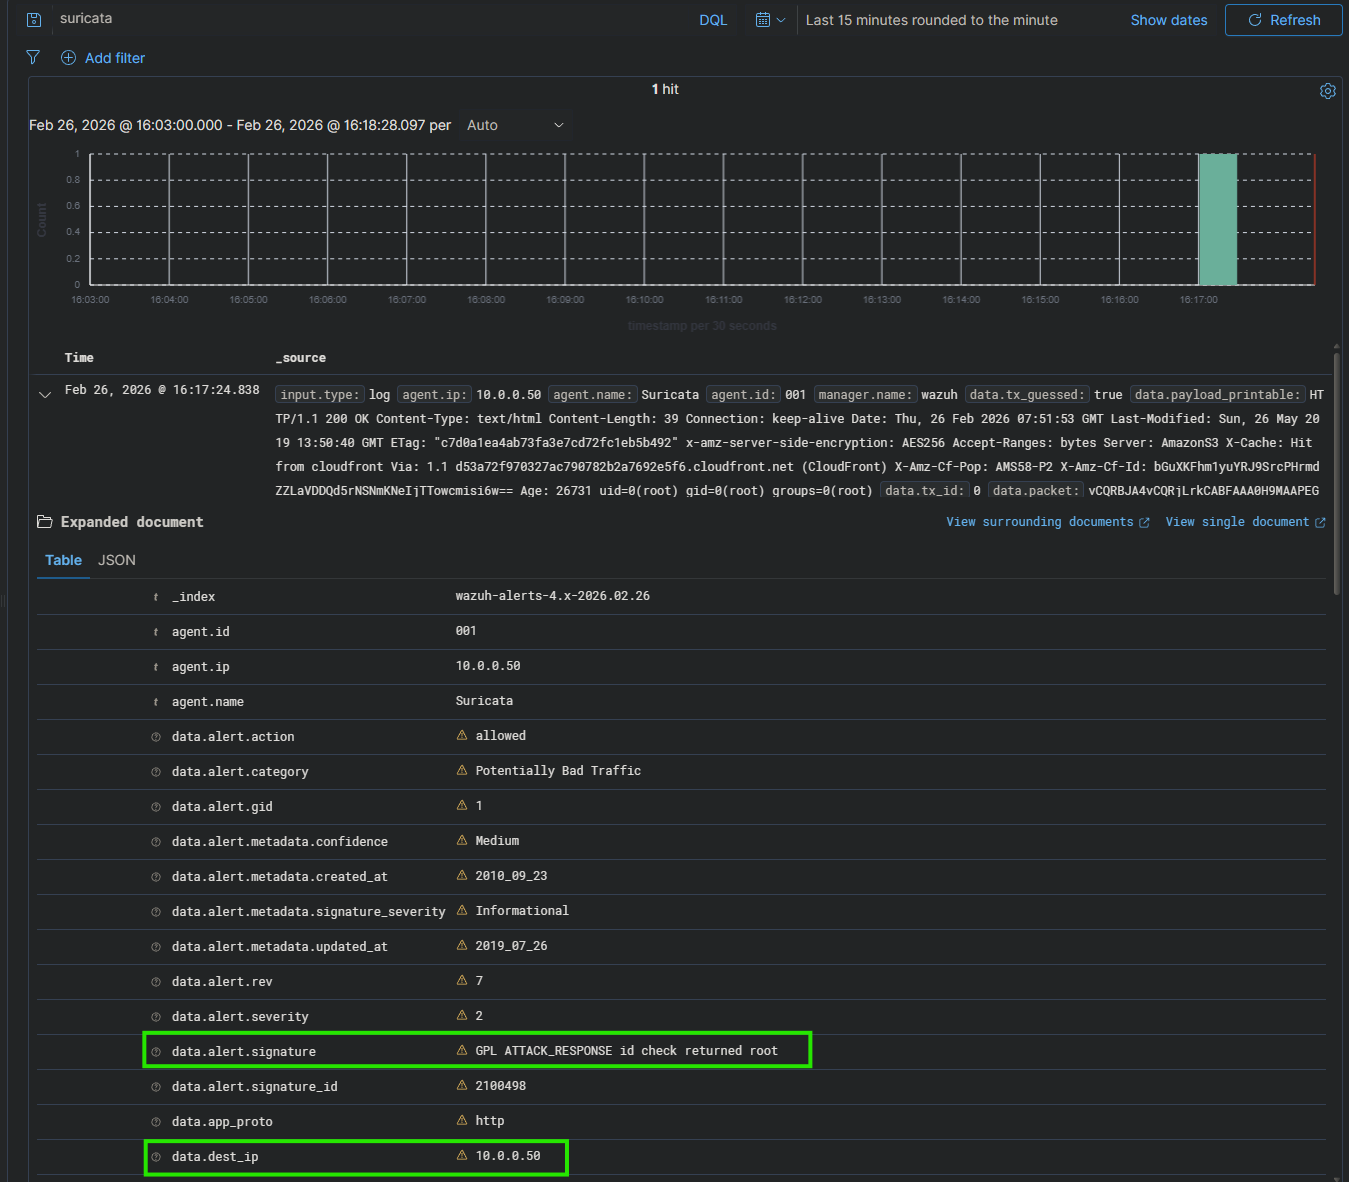Click the warning icon beside data.dest_ip value
The height and width of the screenshot is (1182, 1349).
tap(462, 1156)
